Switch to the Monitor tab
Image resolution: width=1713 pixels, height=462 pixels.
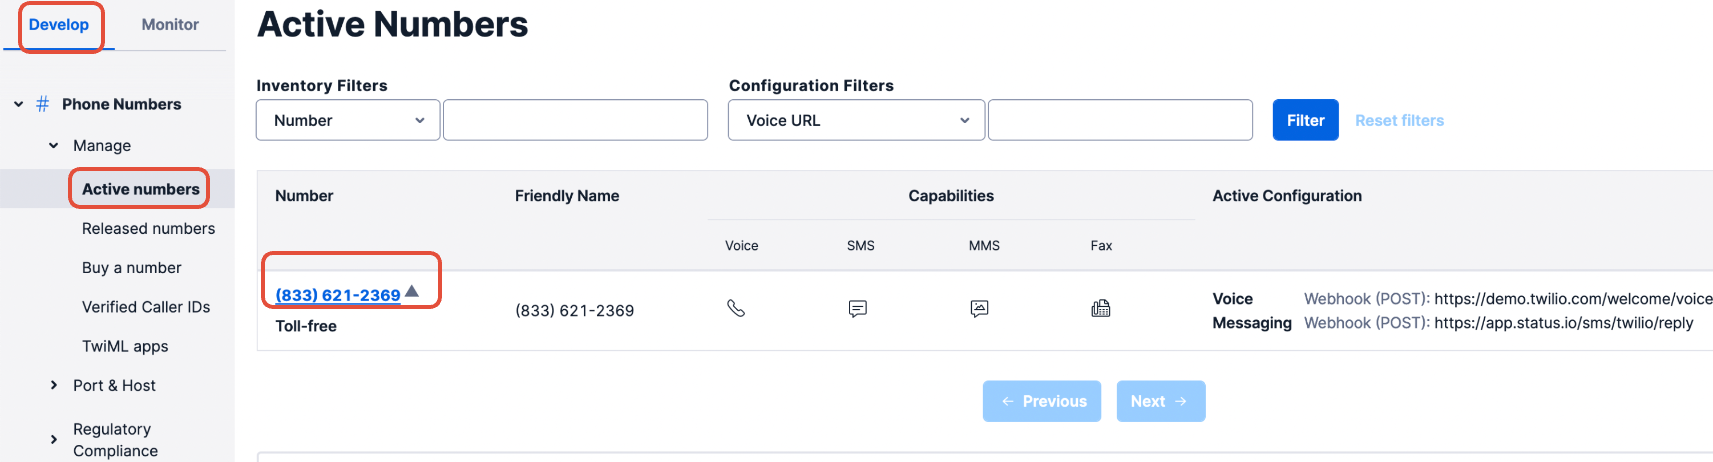tap(170, 25)
